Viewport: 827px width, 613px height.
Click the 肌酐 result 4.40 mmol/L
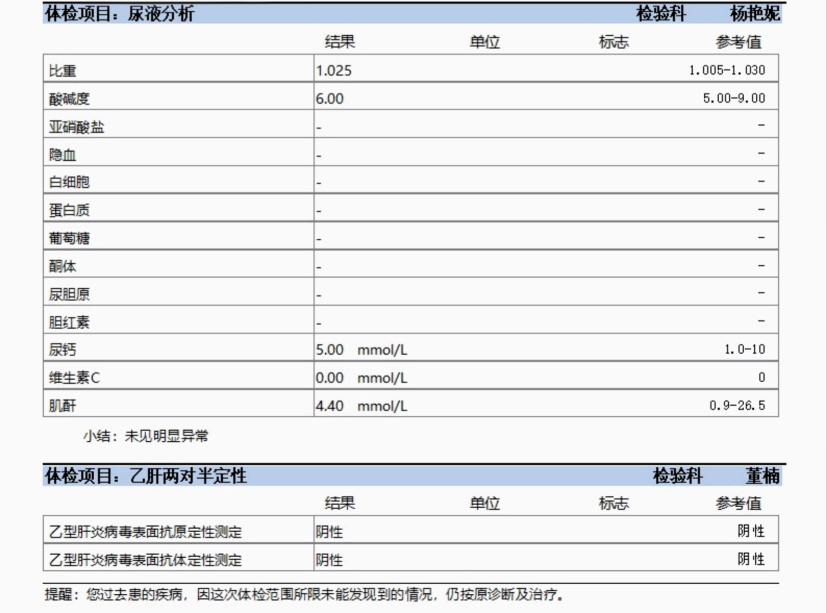(361, 406)
